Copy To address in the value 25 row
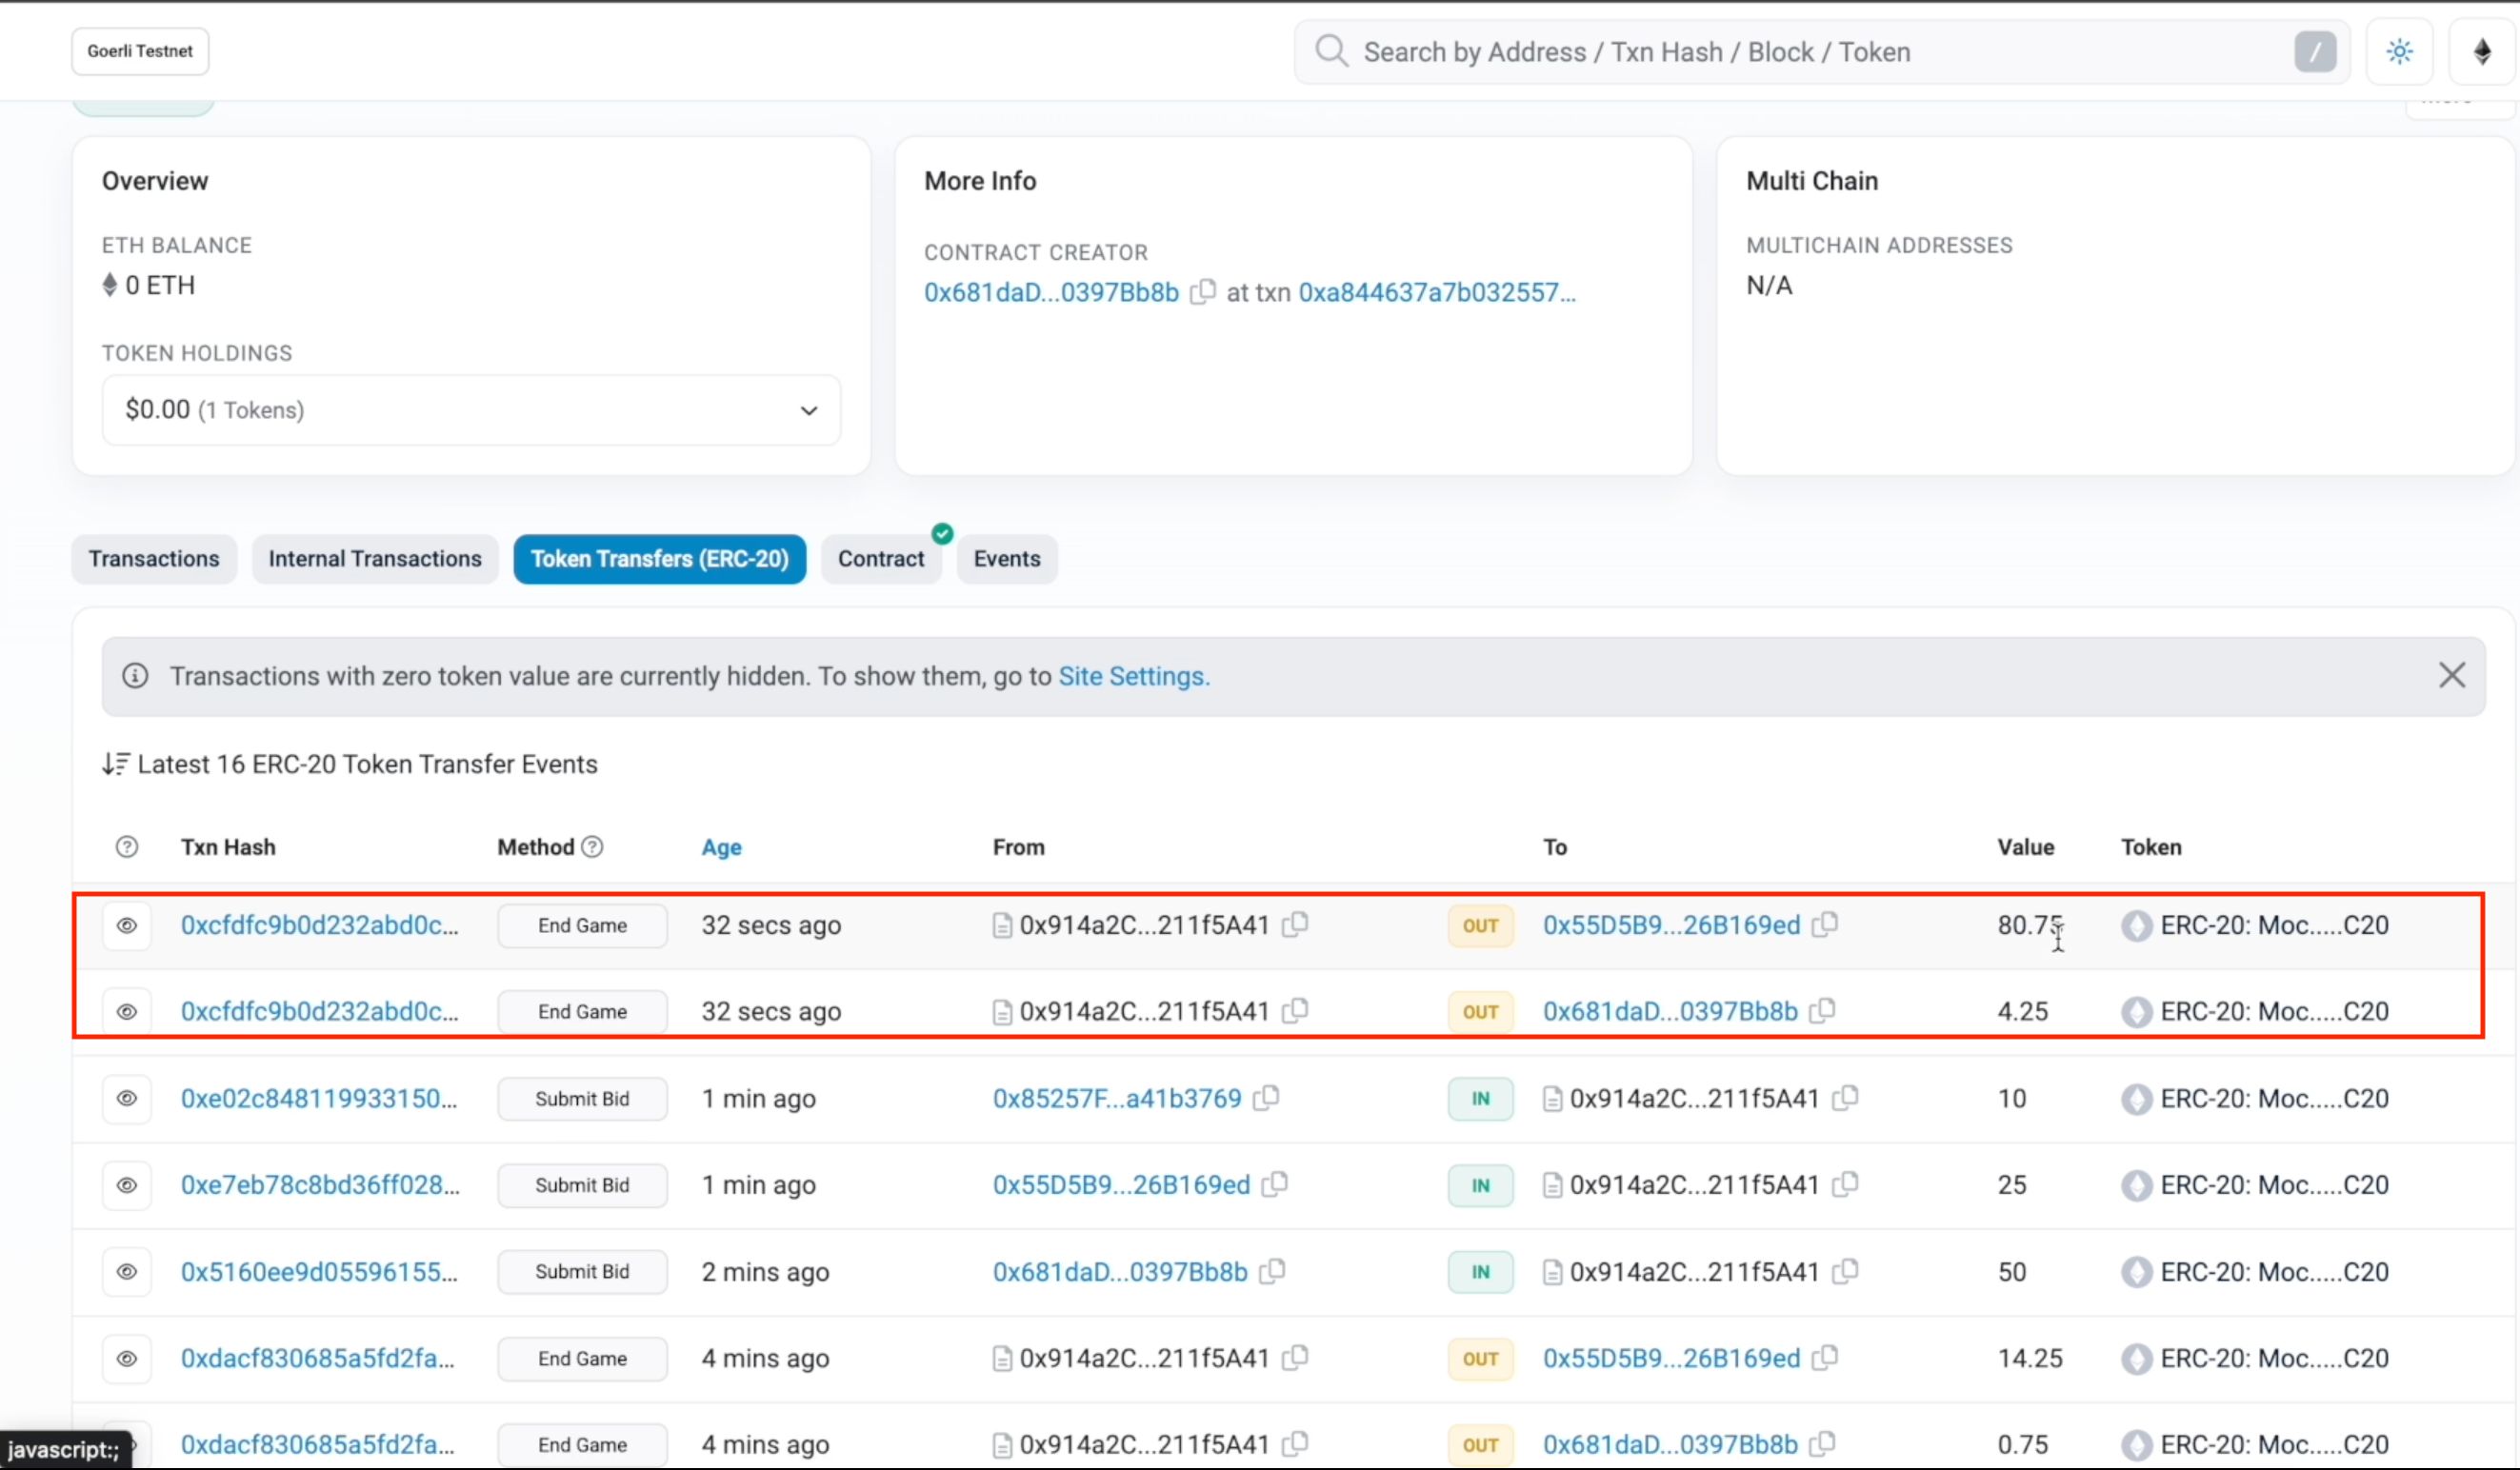Screen dimensions: 2520x1470 (x=1845, y=1184)
